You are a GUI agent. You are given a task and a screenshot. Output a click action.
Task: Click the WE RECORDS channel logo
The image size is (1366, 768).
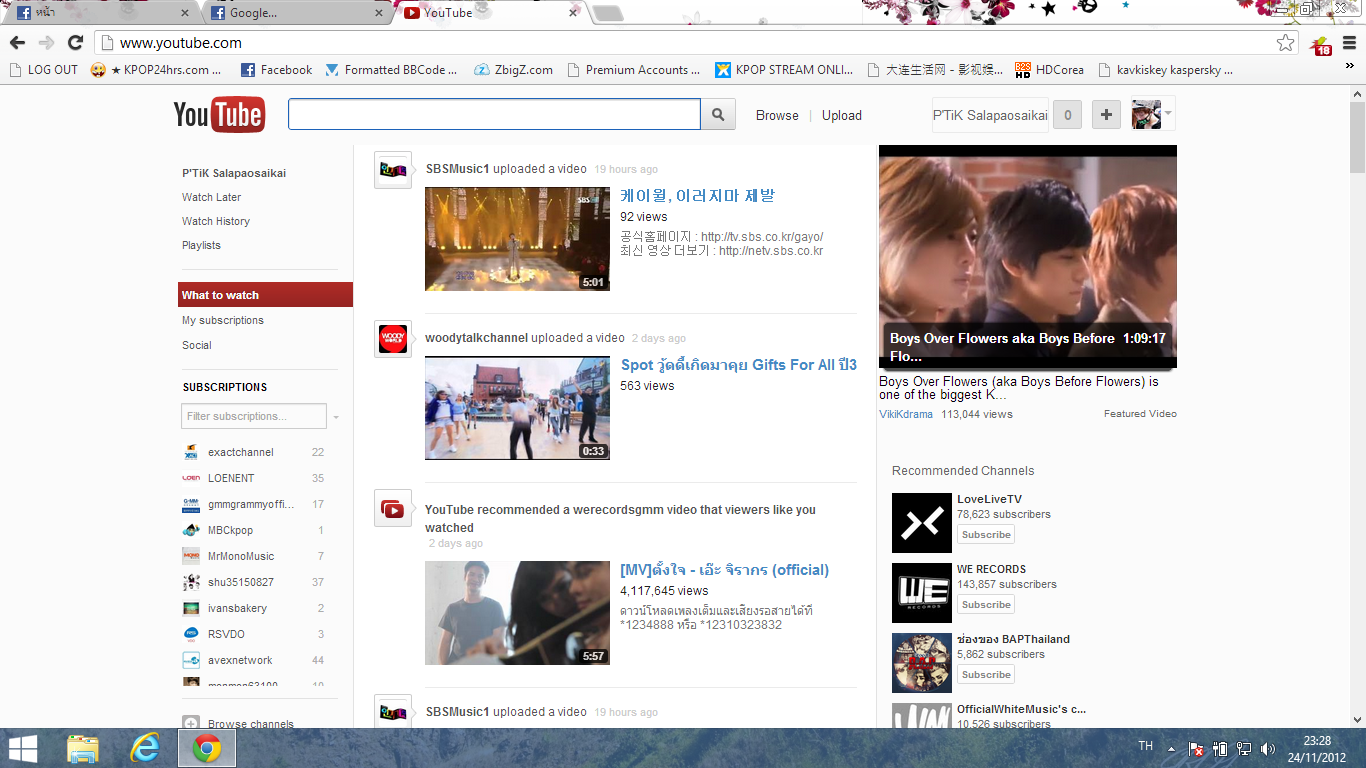pyautogui.click(x=922, y=593)
